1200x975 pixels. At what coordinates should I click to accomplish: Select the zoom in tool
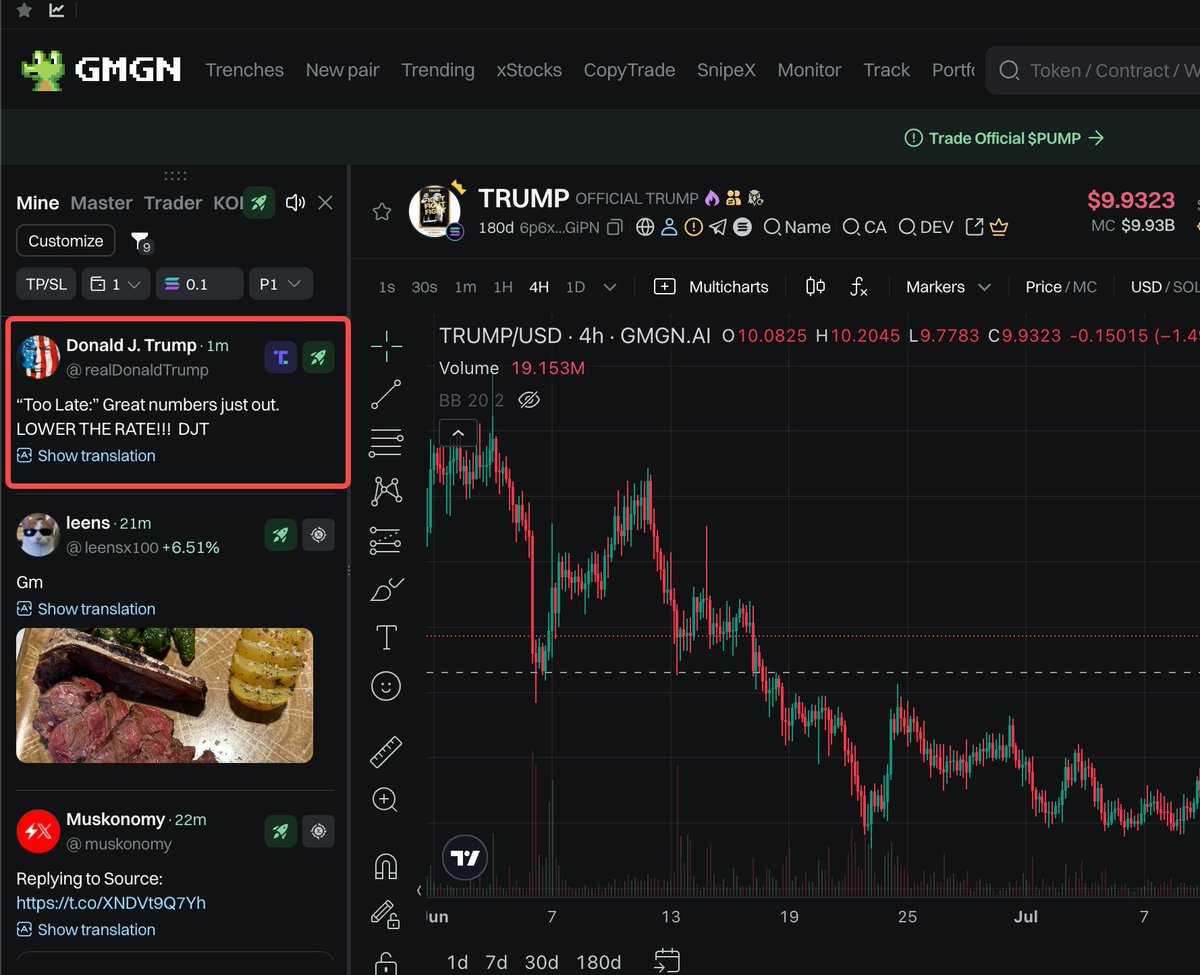tap(386, 800)
